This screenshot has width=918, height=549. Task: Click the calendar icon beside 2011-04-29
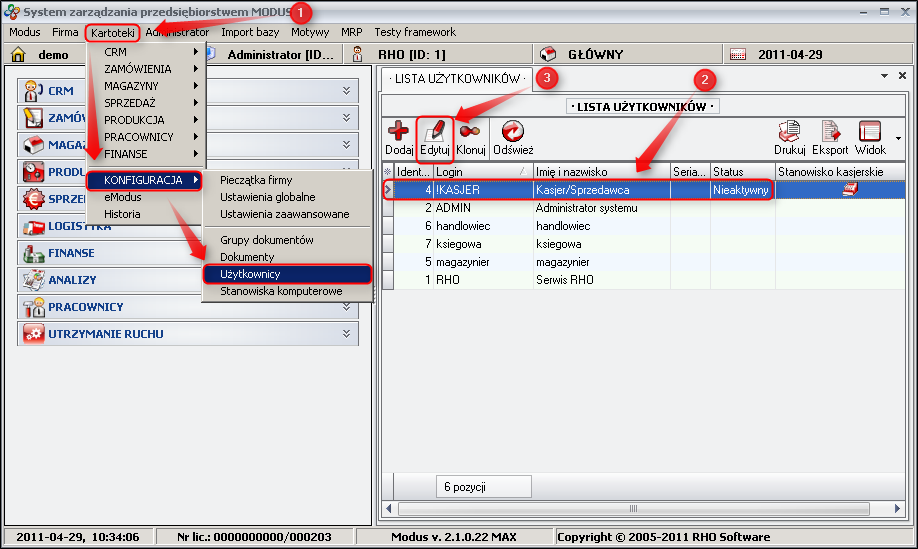click(x=738, y=54)
